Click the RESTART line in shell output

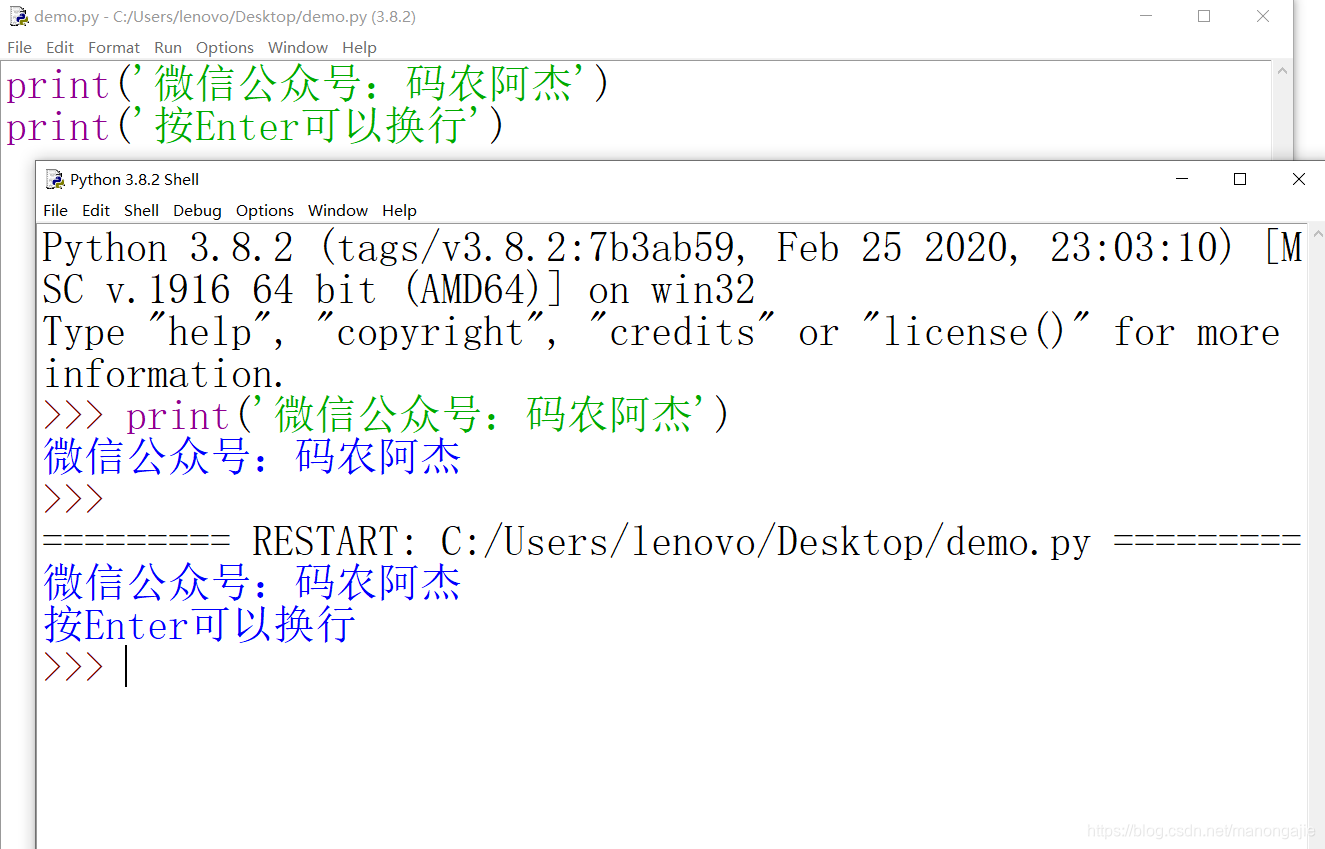tap(672, 541)
